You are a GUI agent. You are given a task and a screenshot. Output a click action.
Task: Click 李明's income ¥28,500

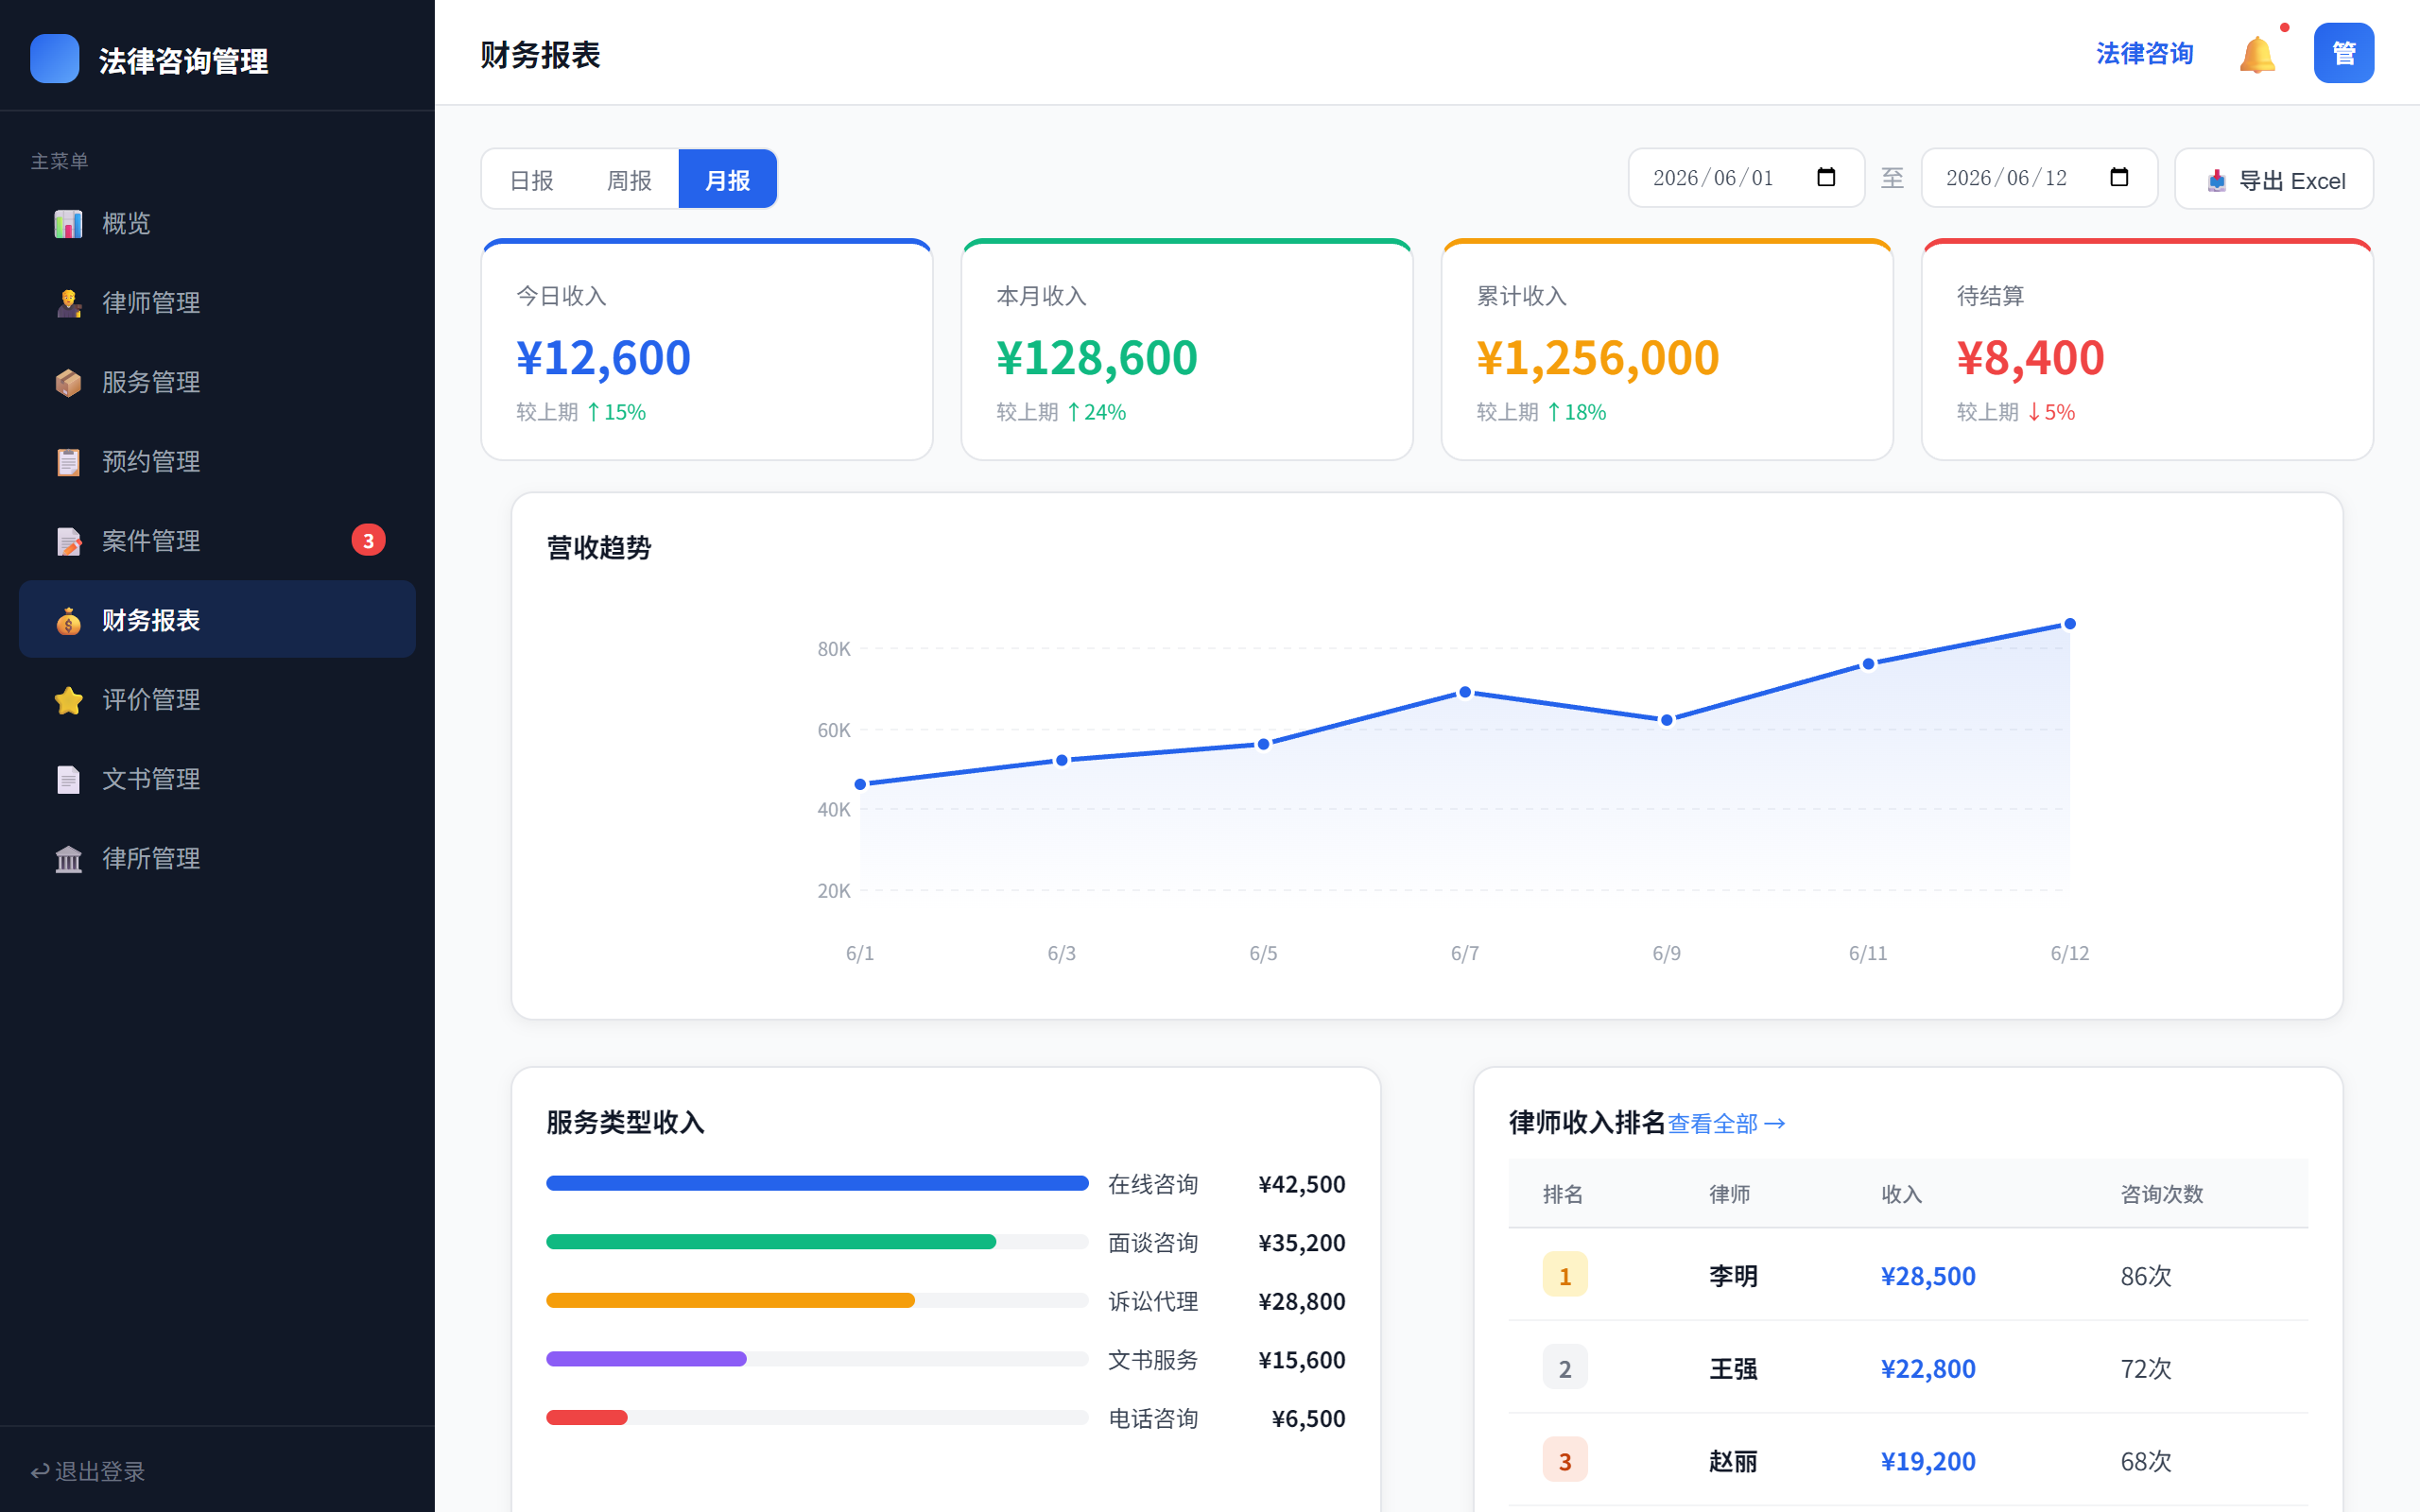1928,1276
